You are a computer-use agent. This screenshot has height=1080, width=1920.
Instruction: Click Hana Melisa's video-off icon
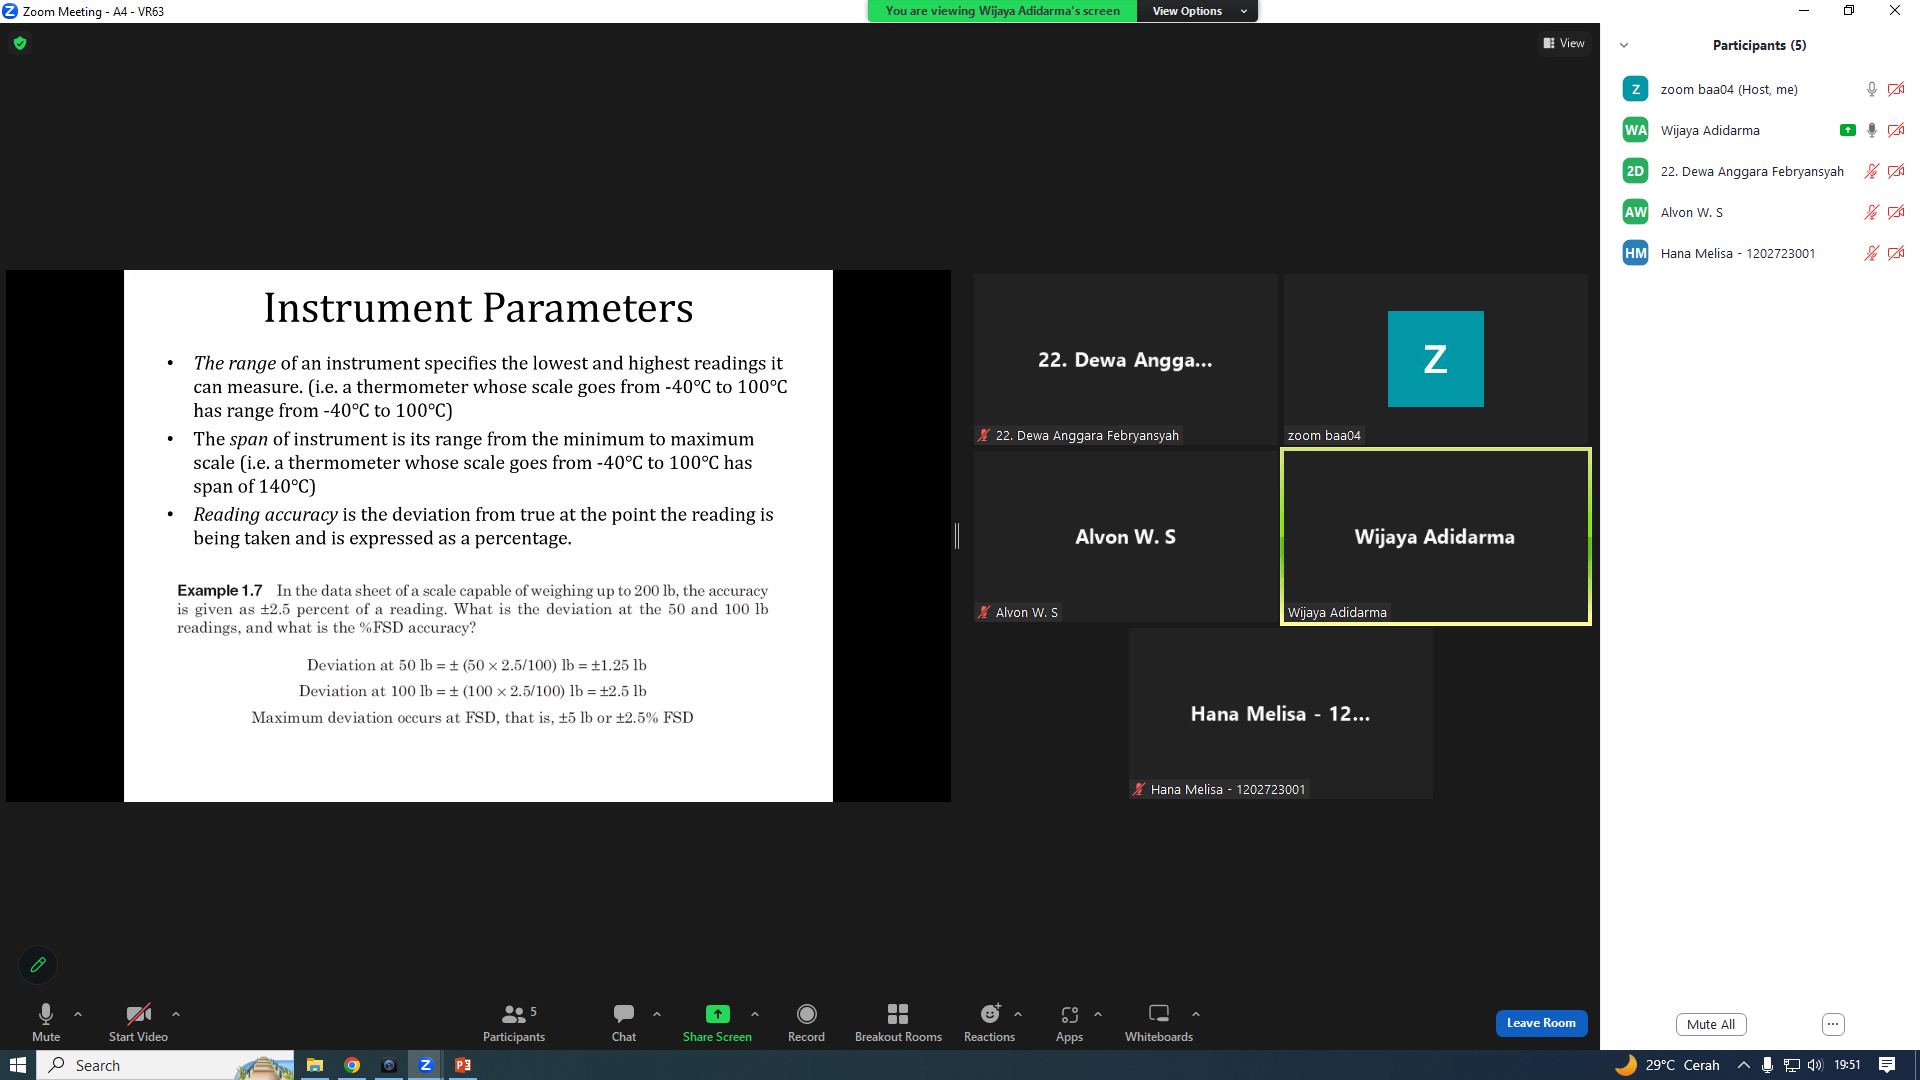1896,253
